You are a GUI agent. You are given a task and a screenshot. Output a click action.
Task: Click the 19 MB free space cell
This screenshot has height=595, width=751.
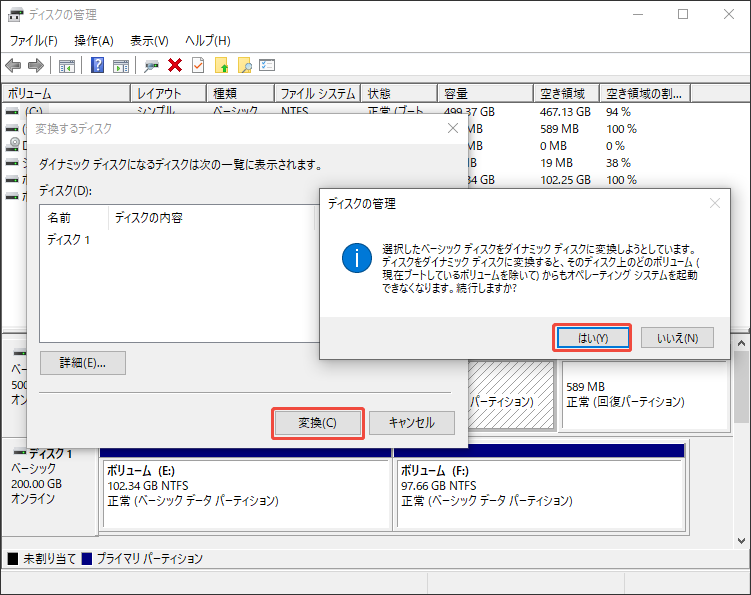point(556,163)
